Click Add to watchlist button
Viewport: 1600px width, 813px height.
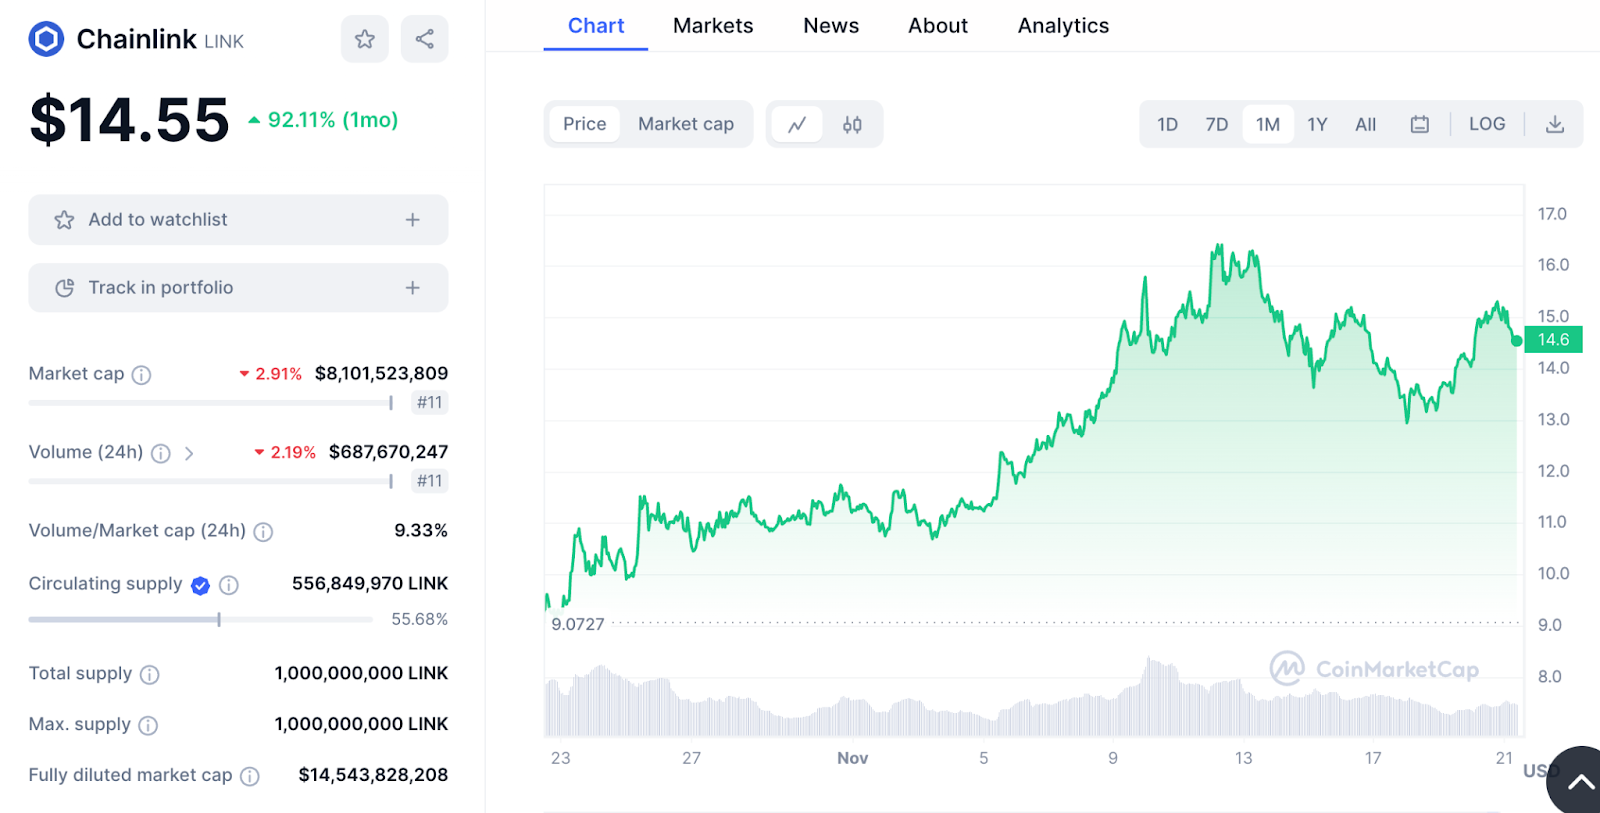click(238, 220)
